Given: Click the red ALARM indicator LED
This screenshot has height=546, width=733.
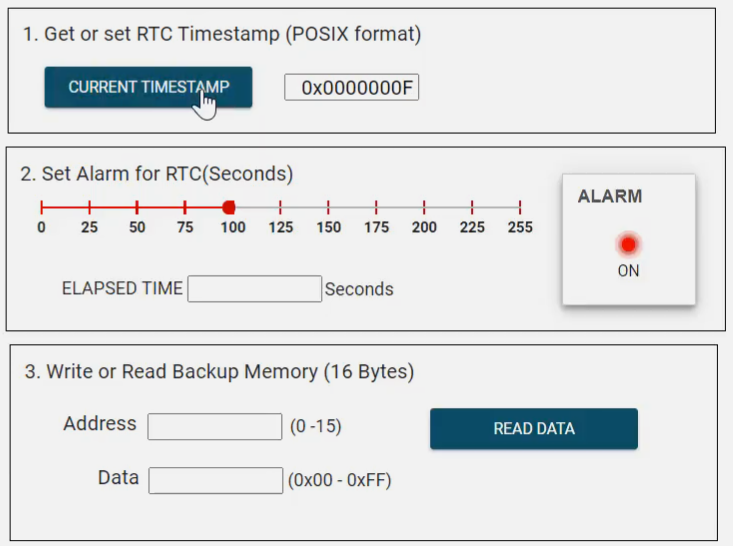Looking at the screenshot, I should point(628,244).
